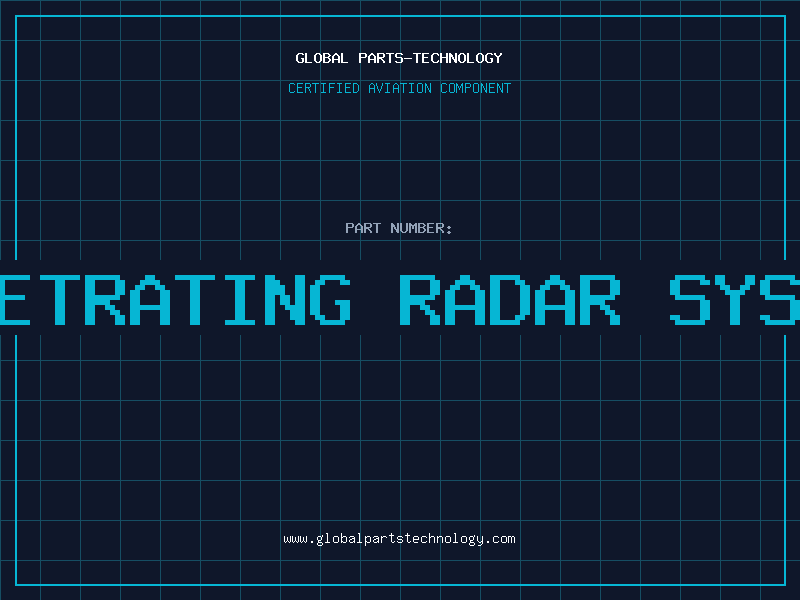Click the PART NUMBER: label
This screenshot has width=800, height=600.
(399, 228)
